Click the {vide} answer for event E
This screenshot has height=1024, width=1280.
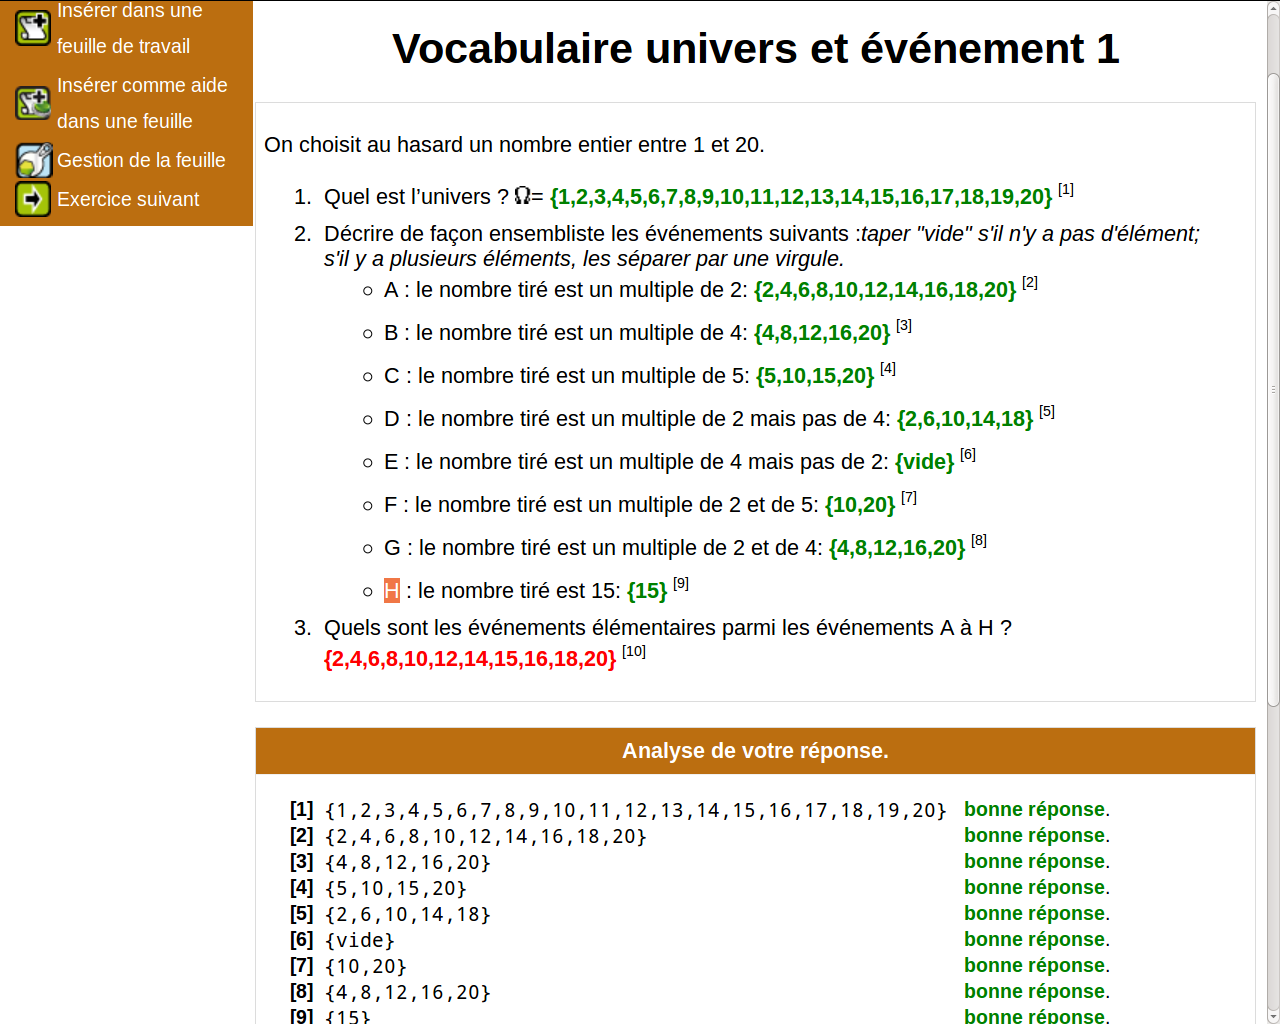(x=924, y=462)
